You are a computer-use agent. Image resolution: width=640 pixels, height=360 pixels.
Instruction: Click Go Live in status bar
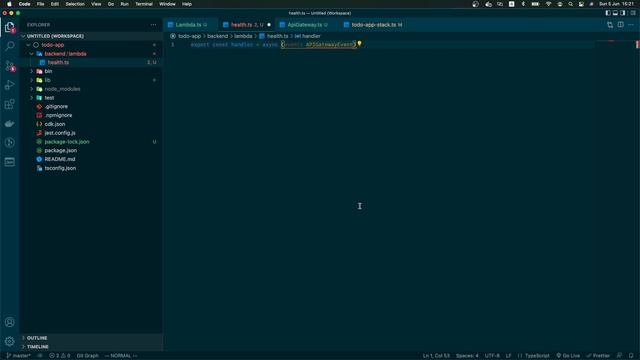click(x=568, y=356)
